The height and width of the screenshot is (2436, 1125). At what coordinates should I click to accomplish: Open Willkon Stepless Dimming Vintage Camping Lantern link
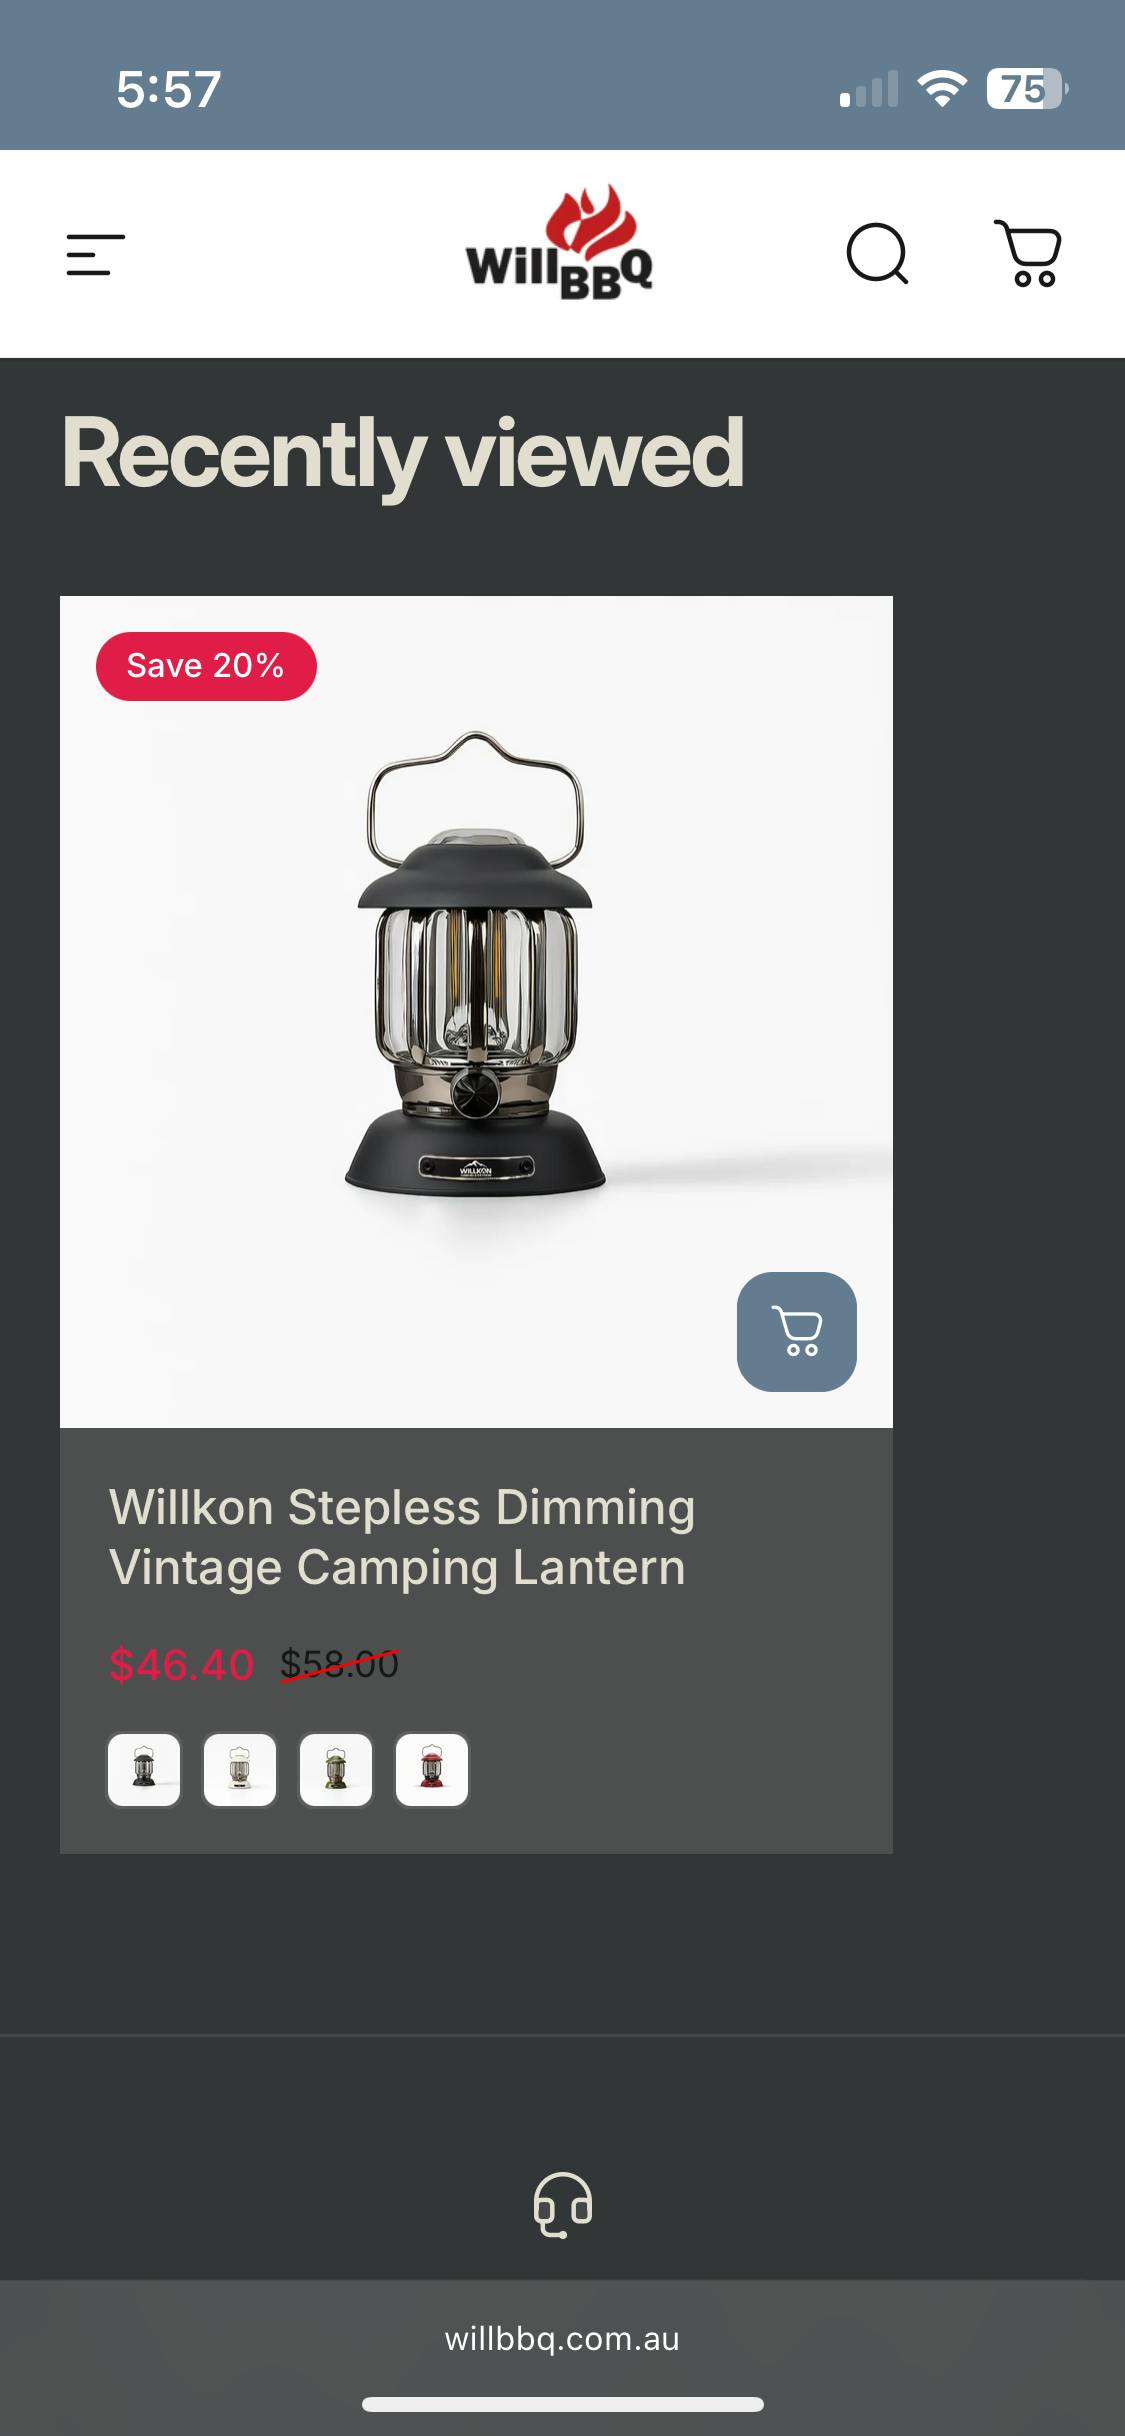(401, 1537)
